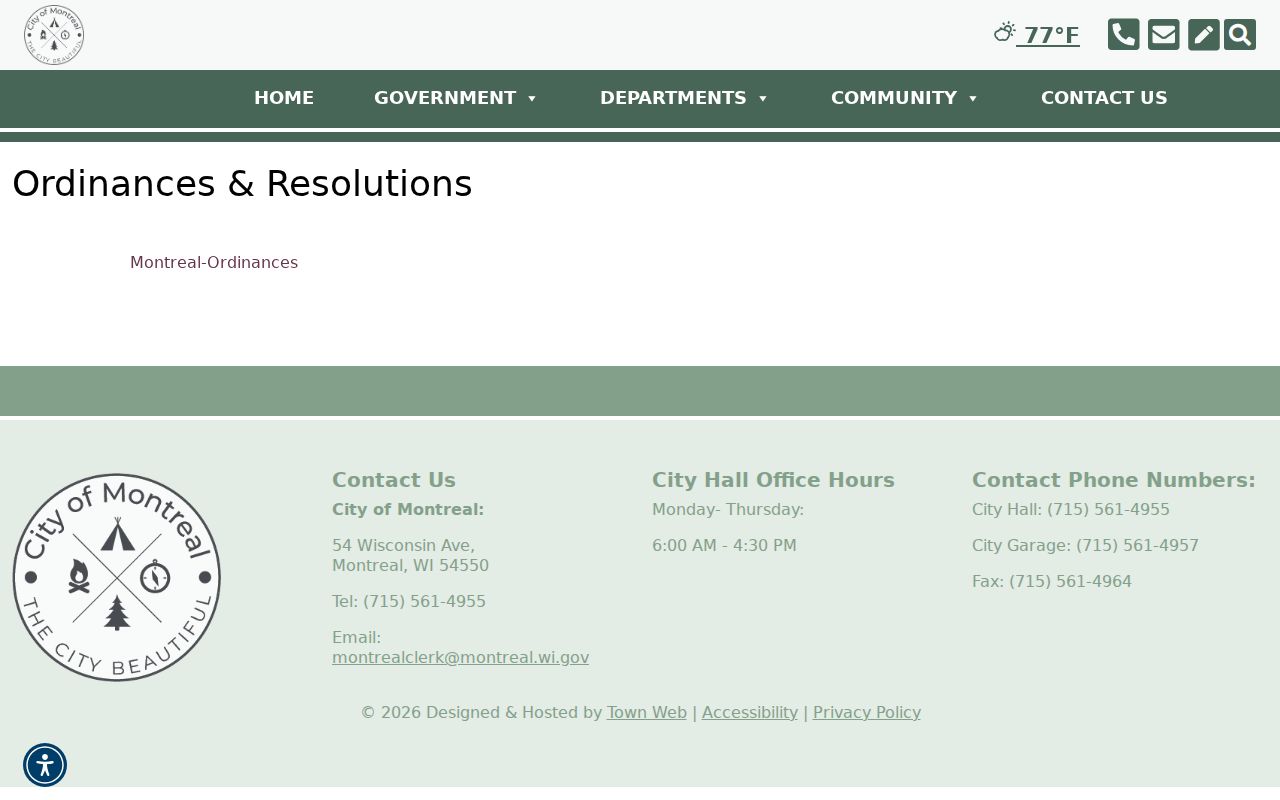Go to the Home menu item
Image resolution: width=1280 pixels, height=800 pixels.
(284, 98)
